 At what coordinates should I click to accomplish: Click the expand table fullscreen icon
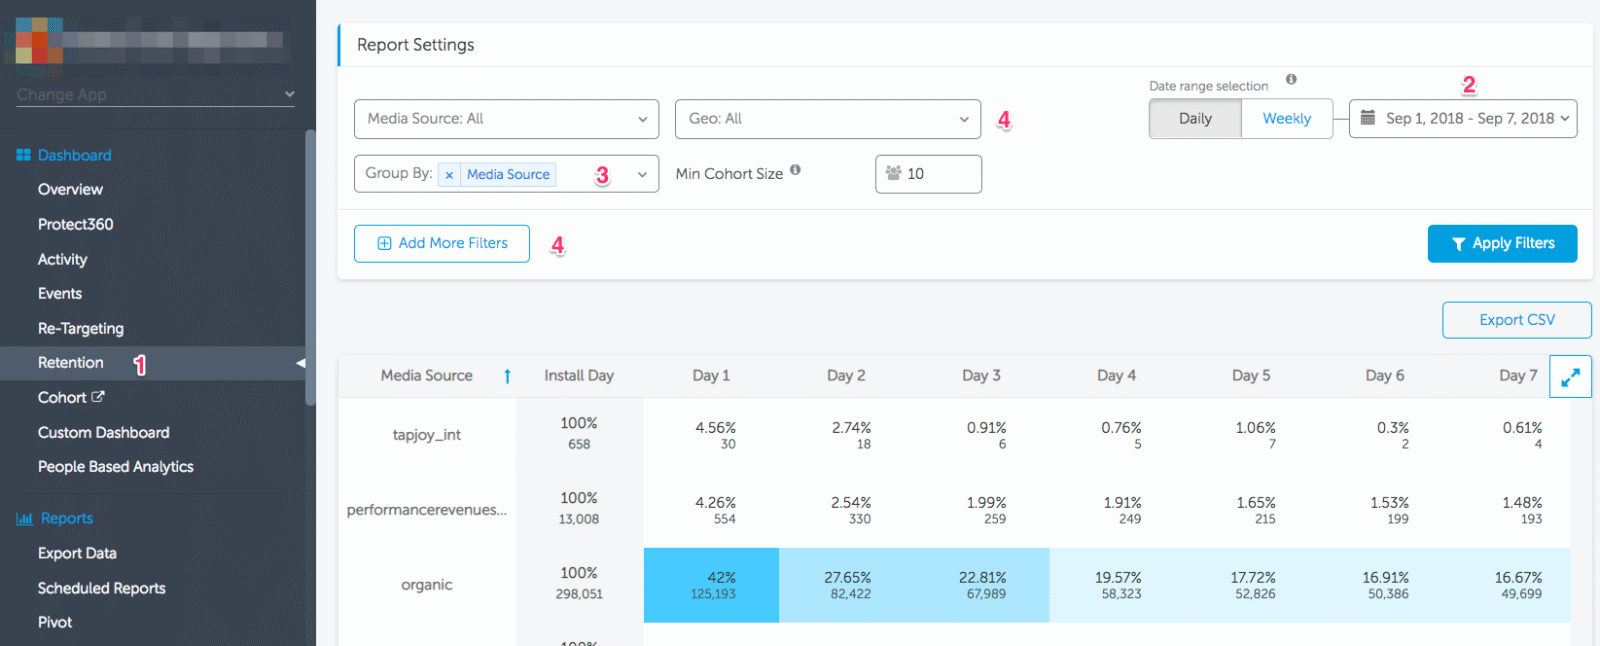tap(1570, 377)
